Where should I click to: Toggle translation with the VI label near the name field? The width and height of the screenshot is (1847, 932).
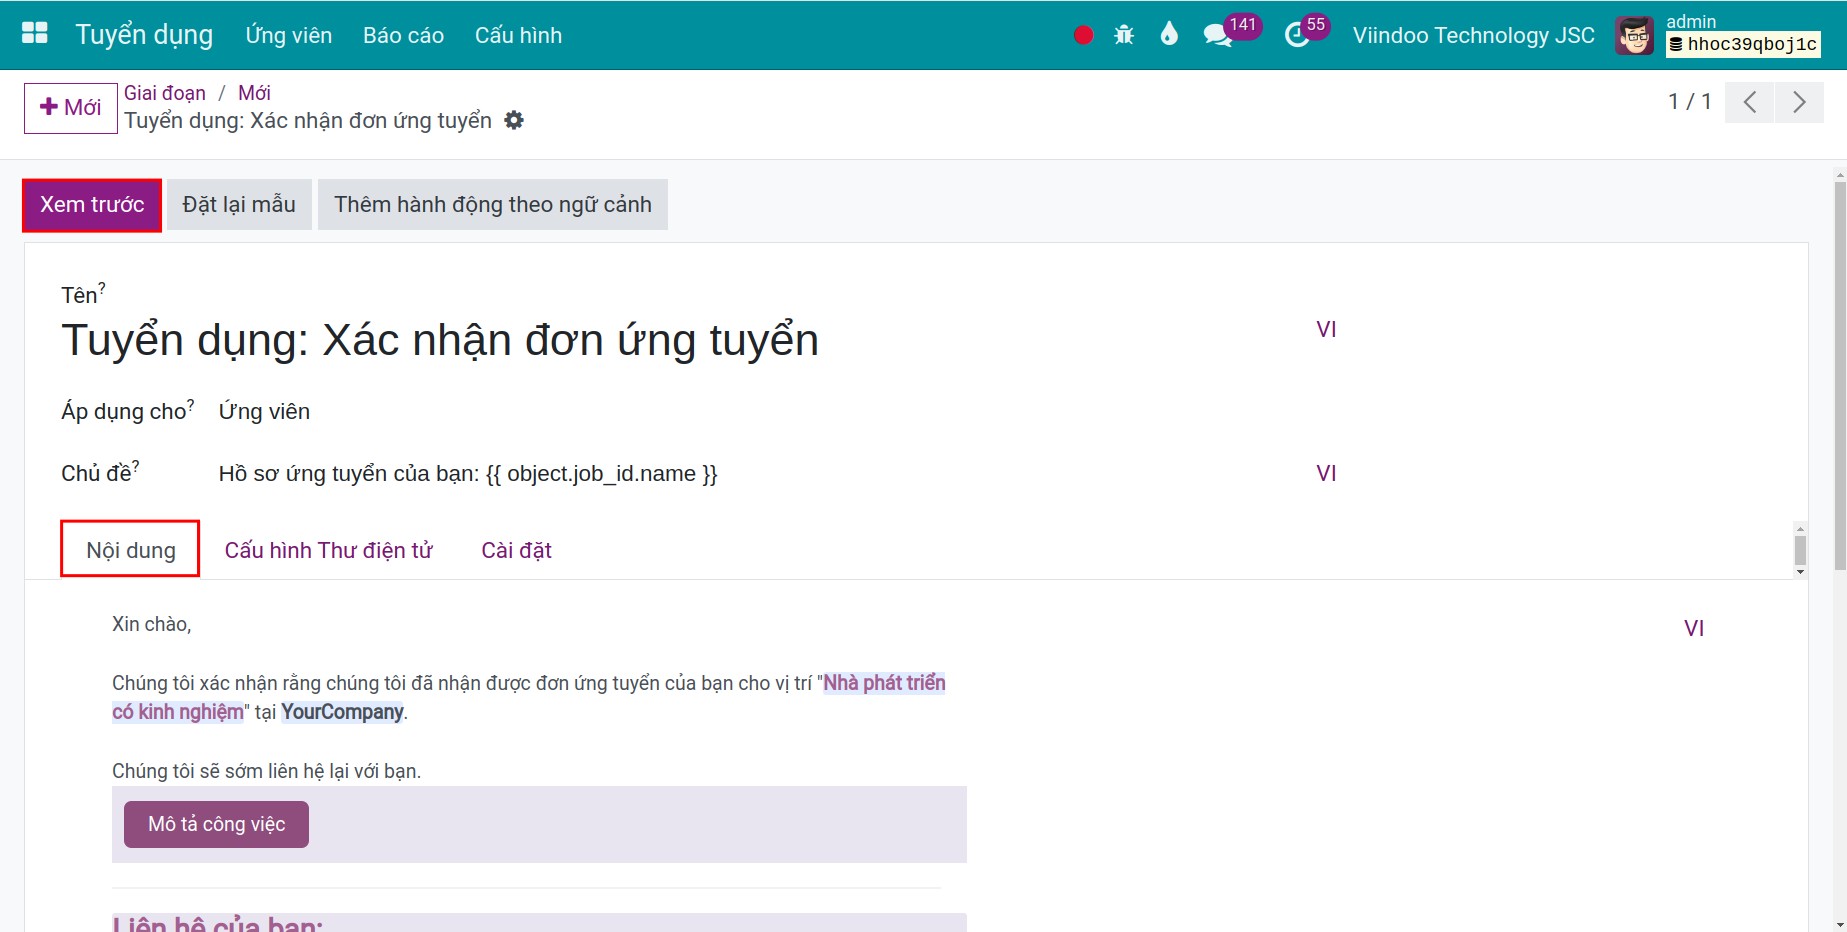coord(1326,328)
